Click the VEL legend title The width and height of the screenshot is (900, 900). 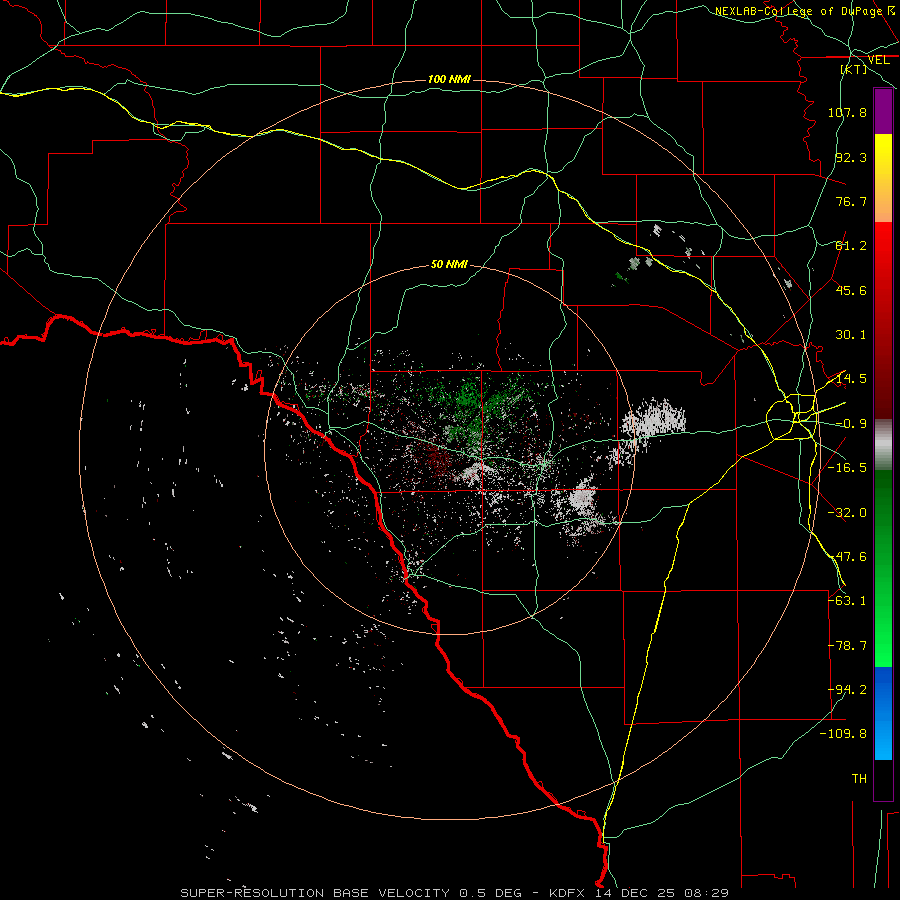pyautogui.click(x=878, y=60)
